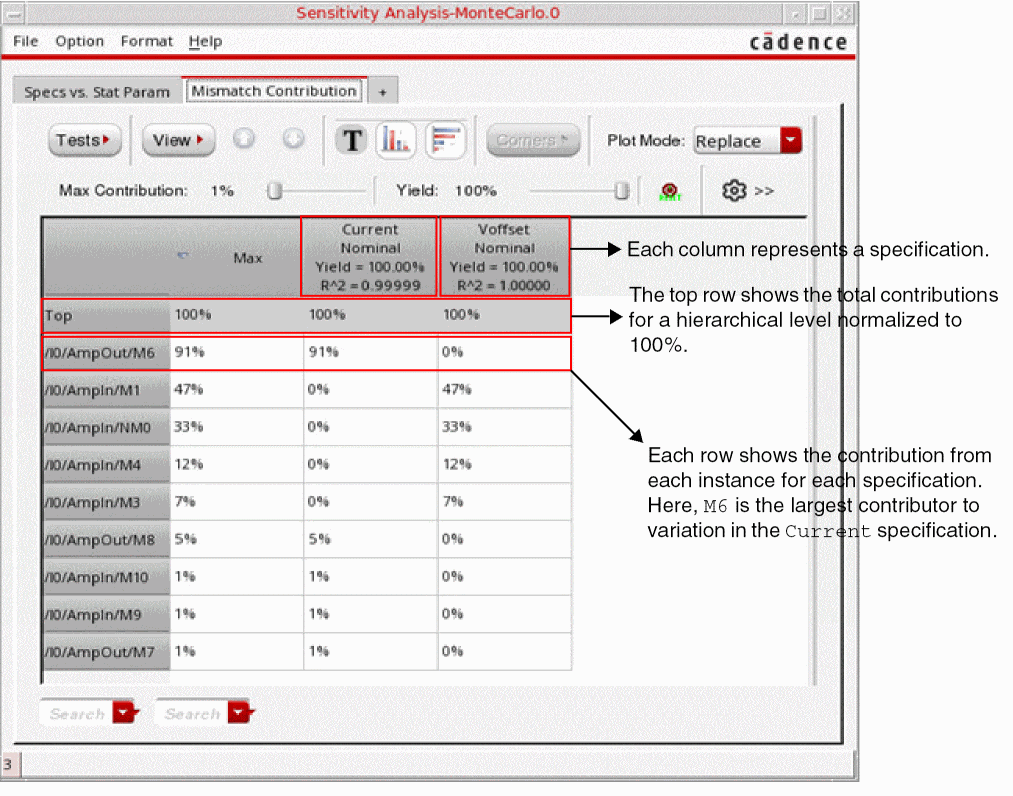Click the 47% Voffset cell for M1
The image size is (1013, 796).
pos(504,390)
